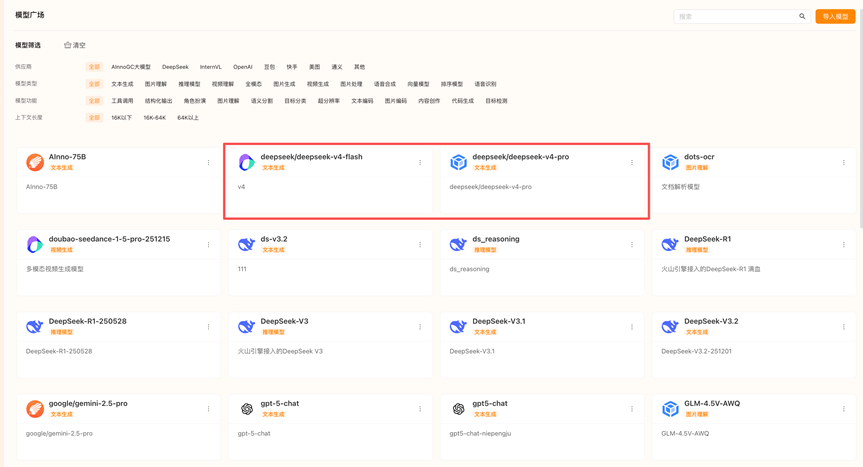Filter provider by InternVL
Viewport: 863px width, 467px height.
(211, 67)
